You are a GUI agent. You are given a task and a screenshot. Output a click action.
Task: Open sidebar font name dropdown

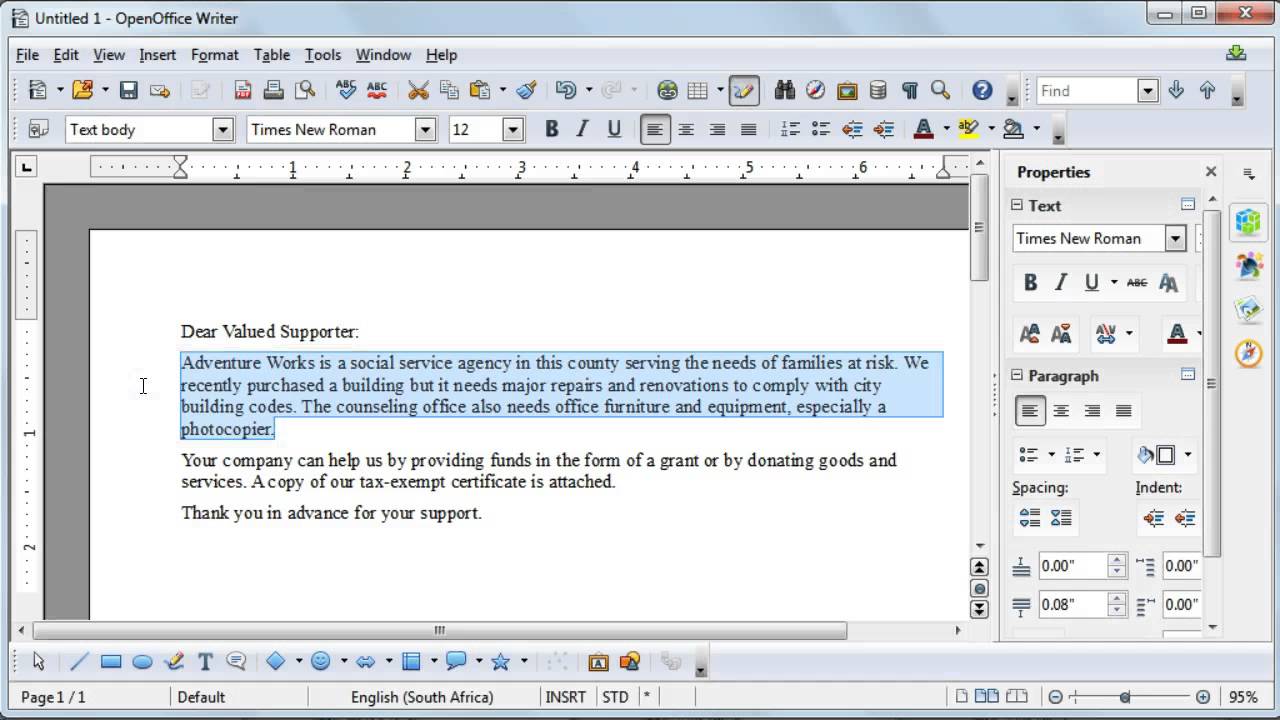[x=1176, y=238]
